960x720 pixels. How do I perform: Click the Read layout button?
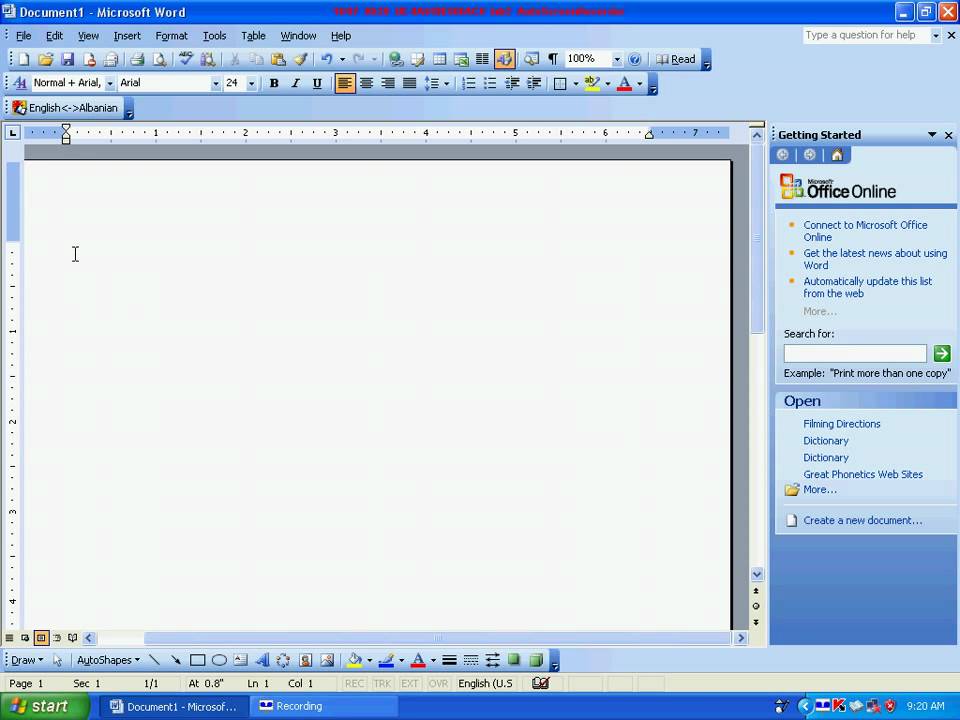(676, 59)
